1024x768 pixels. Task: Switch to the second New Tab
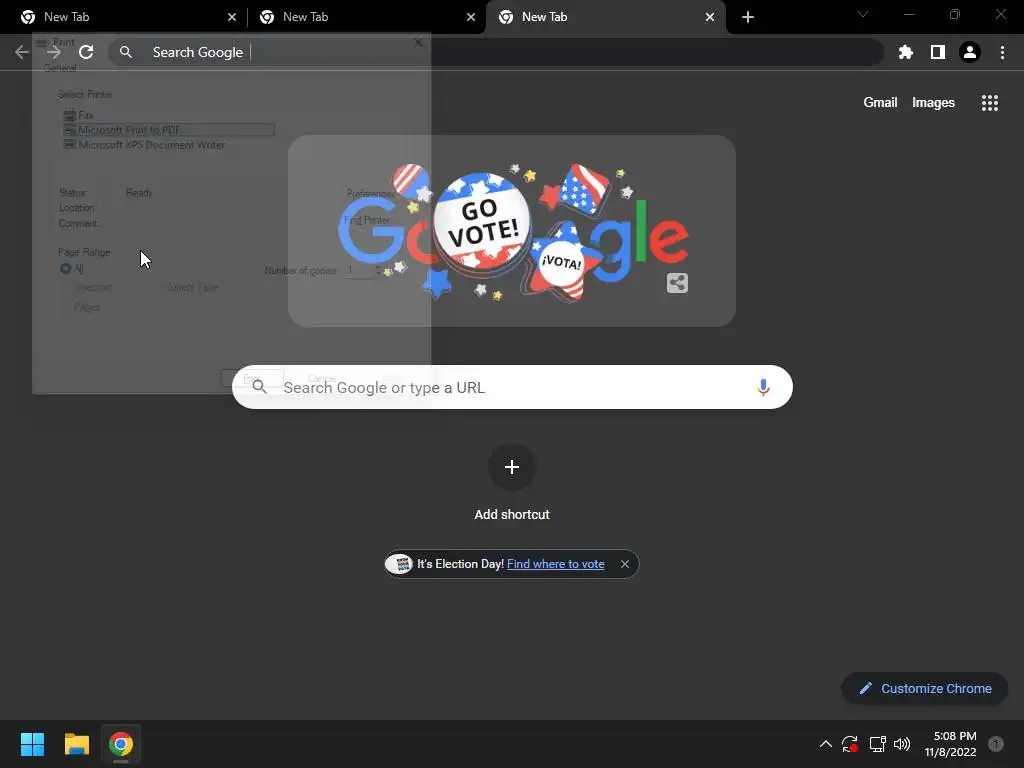[x=364, y=17]
